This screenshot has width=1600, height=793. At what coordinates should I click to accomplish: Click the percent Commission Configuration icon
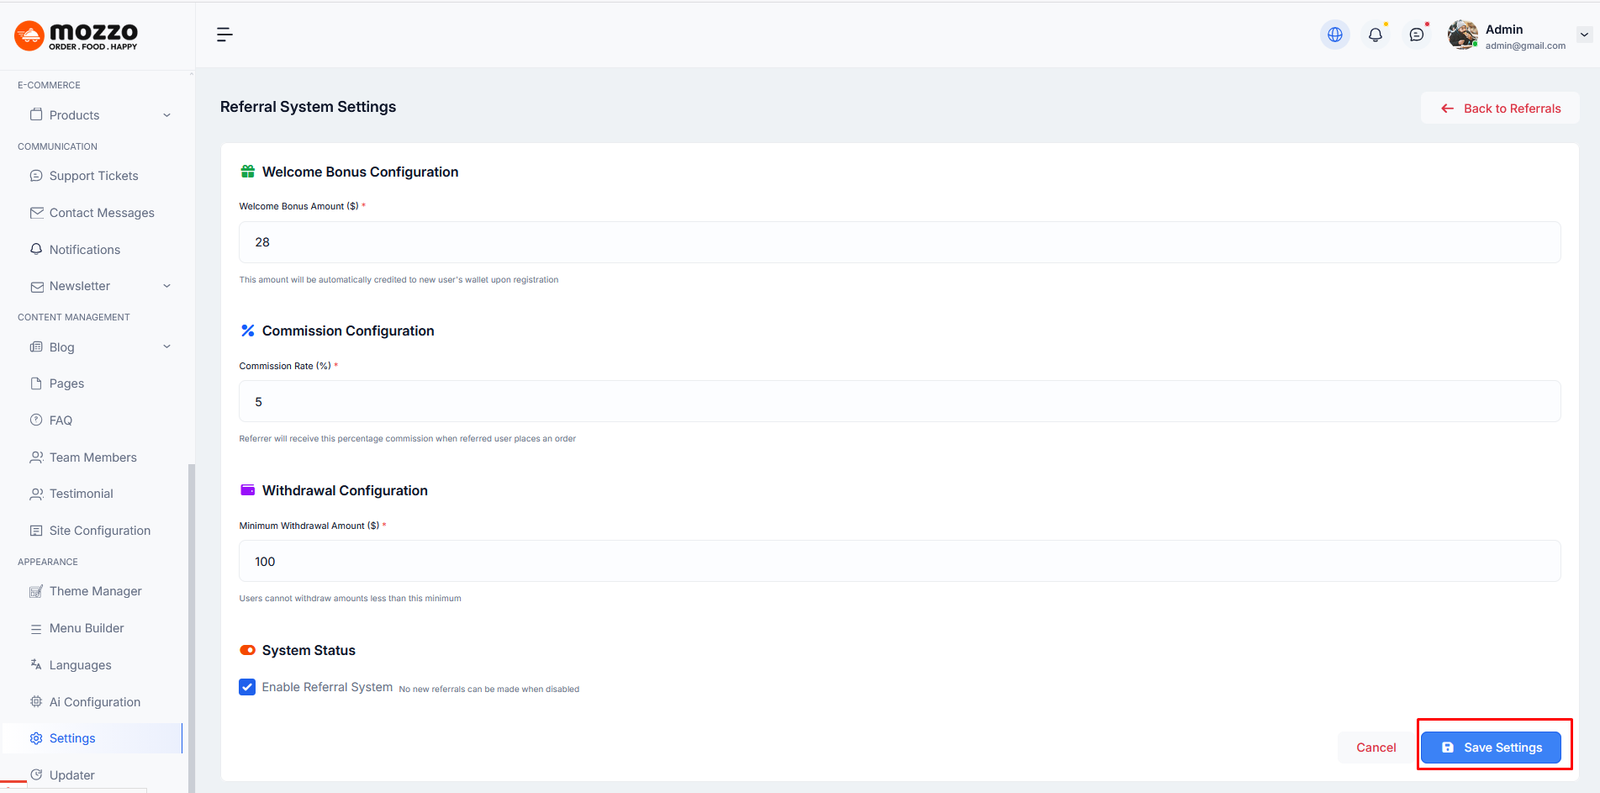click(x=248, y=331)
